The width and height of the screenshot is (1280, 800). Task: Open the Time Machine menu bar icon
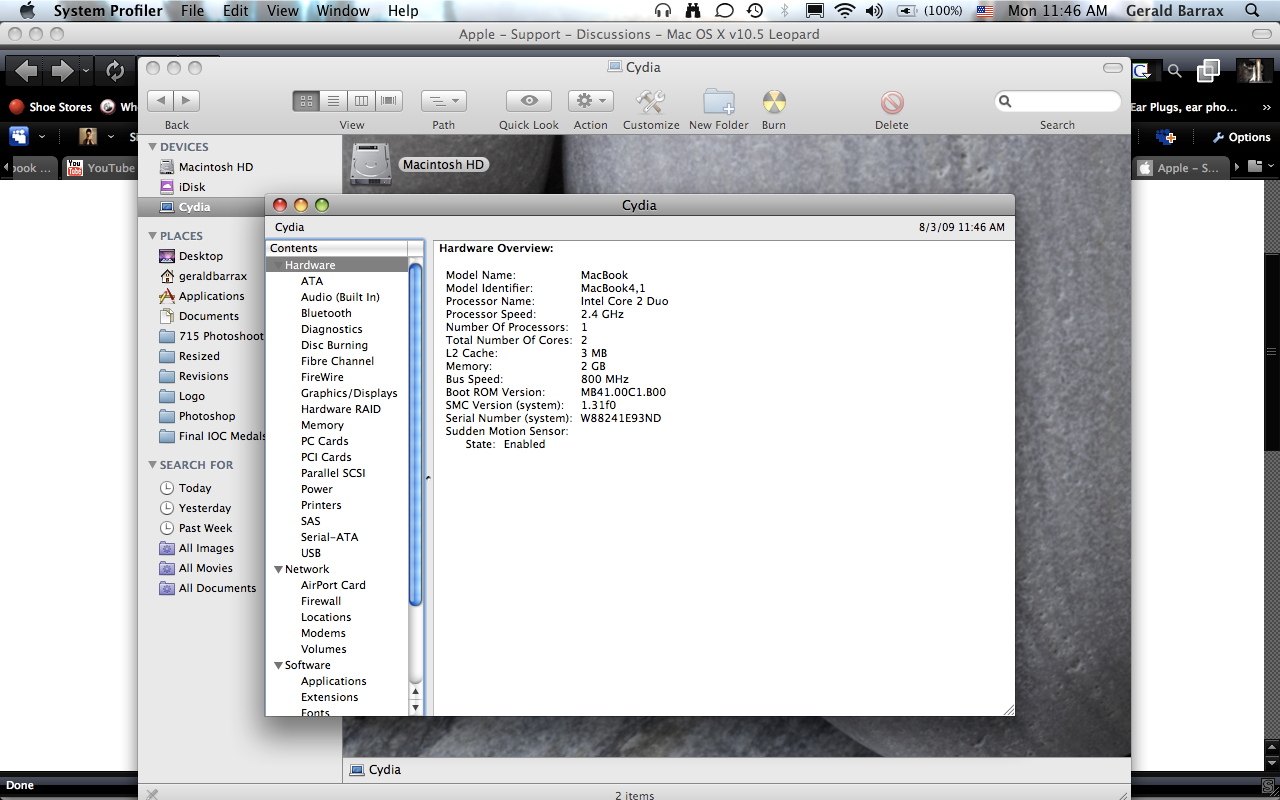(755, 11)
